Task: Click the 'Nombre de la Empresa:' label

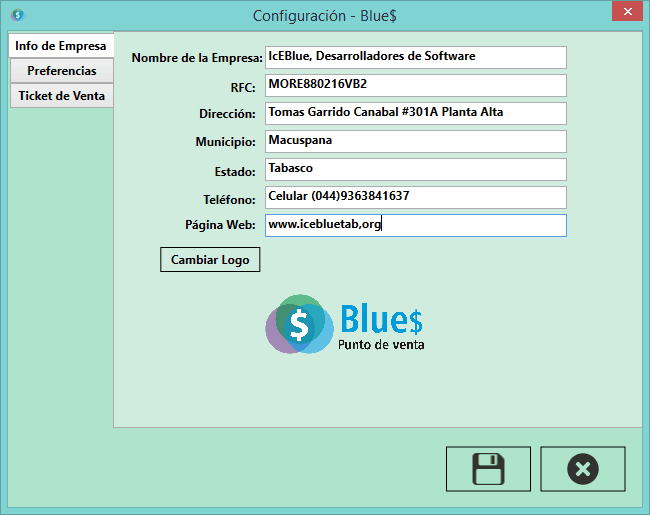Action: [x=197, y=58]
